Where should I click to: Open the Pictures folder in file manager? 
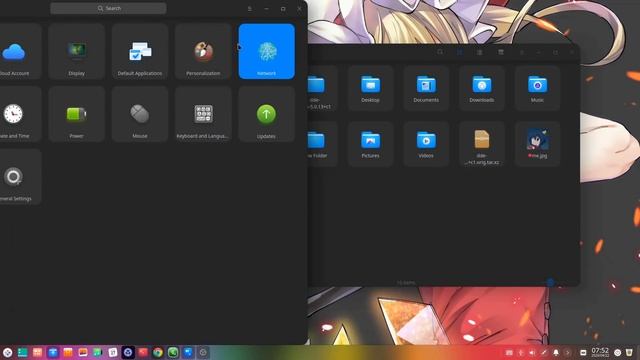point(370,144)
